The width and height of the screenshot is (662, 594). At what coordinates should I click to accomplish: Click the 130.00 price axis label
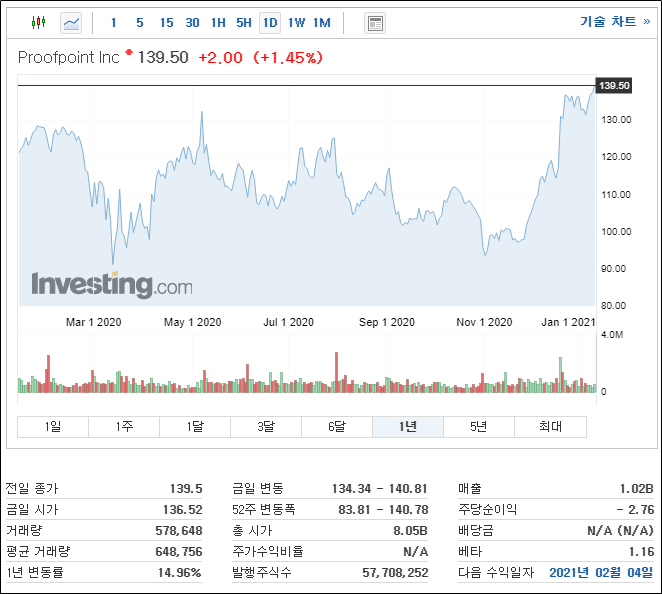coord(616,120)
